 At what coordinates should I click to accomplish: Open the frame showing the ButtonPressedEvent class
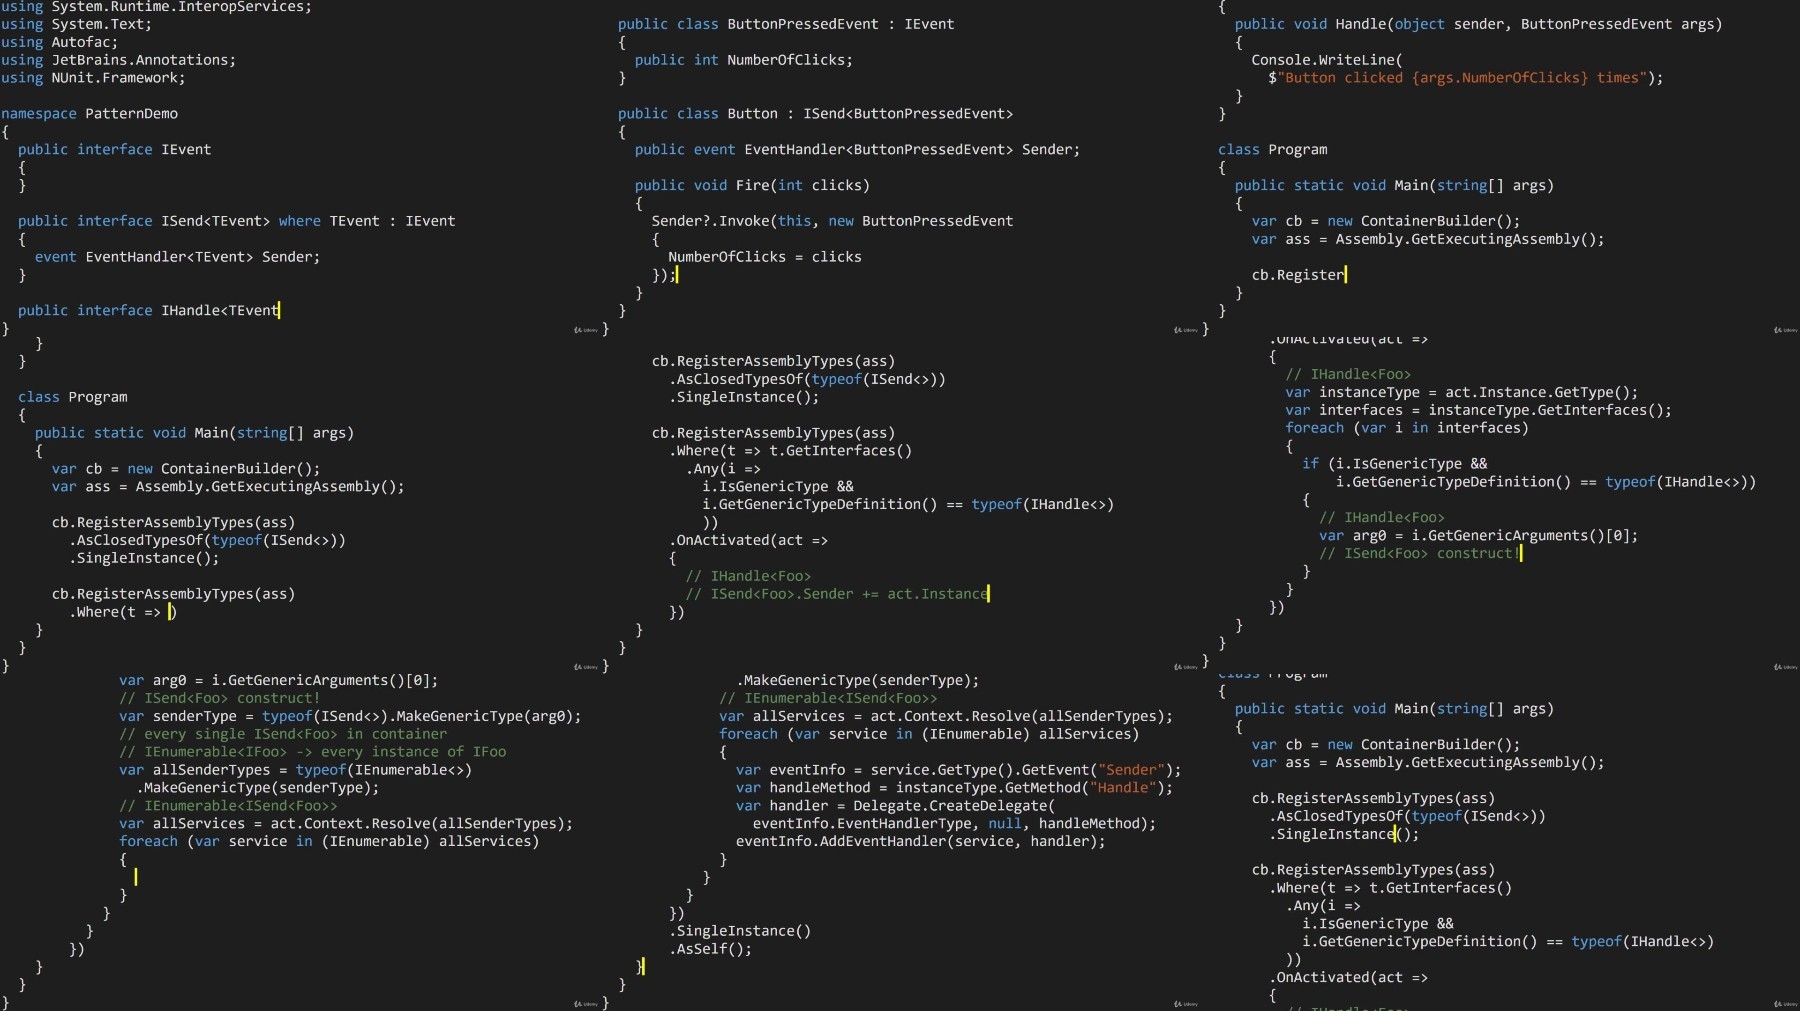click(x=900, y=168)
